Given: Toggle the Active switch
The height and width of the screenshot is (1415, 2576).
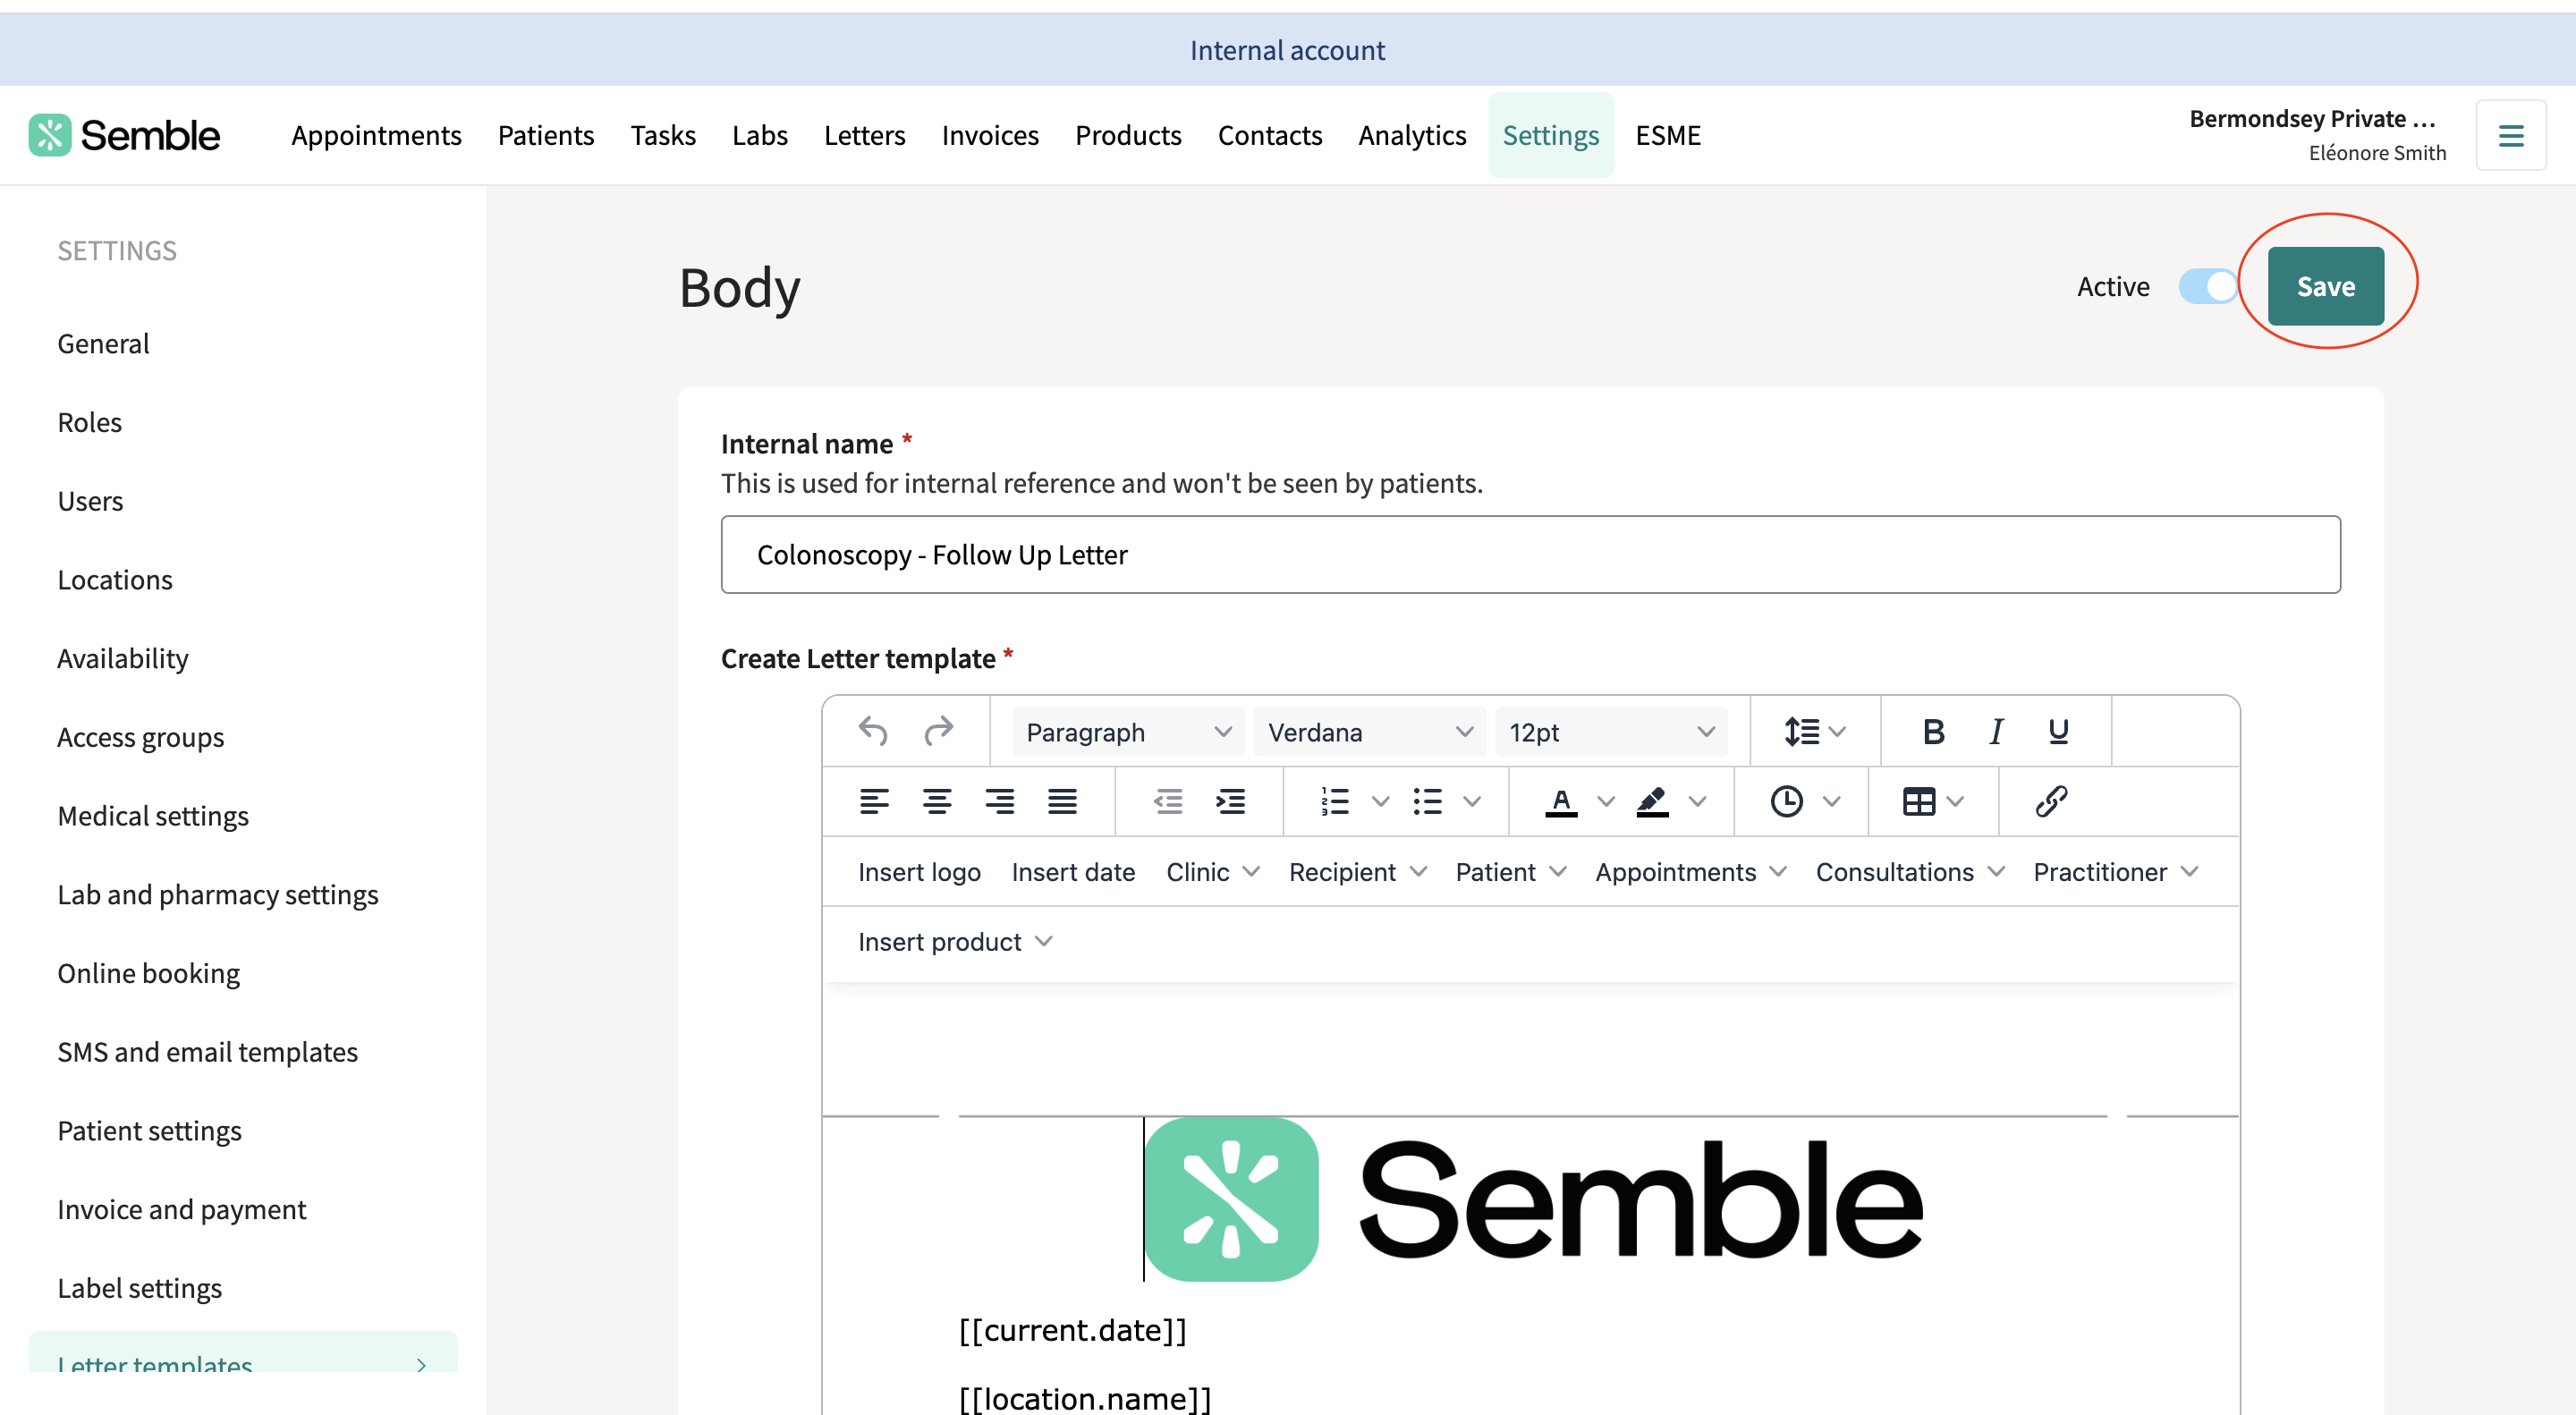Looking at the screenshot, I should click(x=2208, y=286).
